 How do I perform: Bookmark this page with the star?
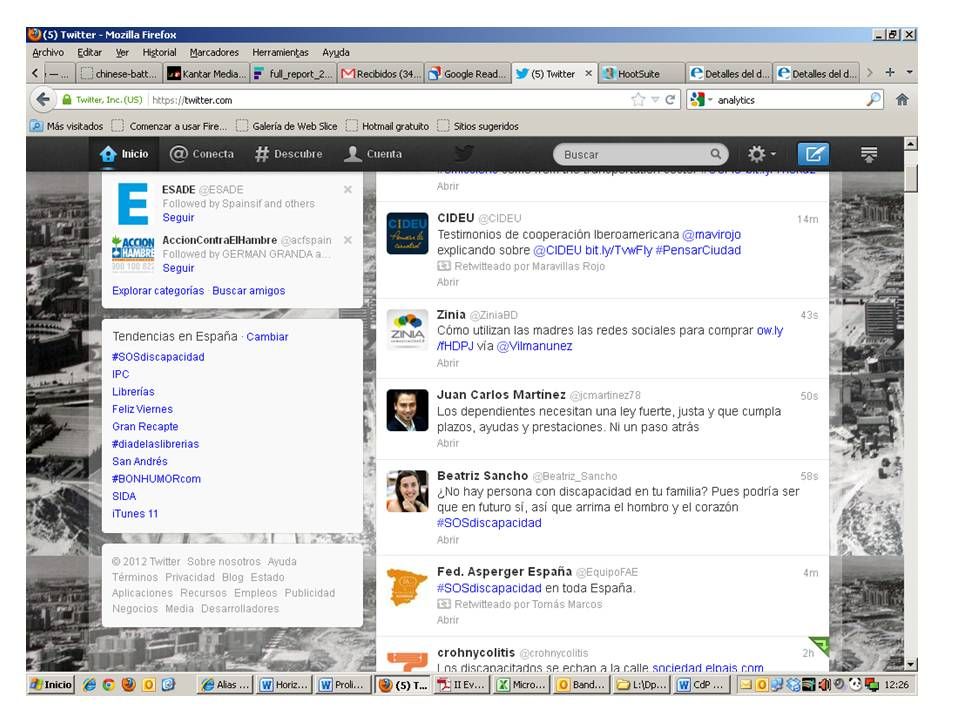638,100
